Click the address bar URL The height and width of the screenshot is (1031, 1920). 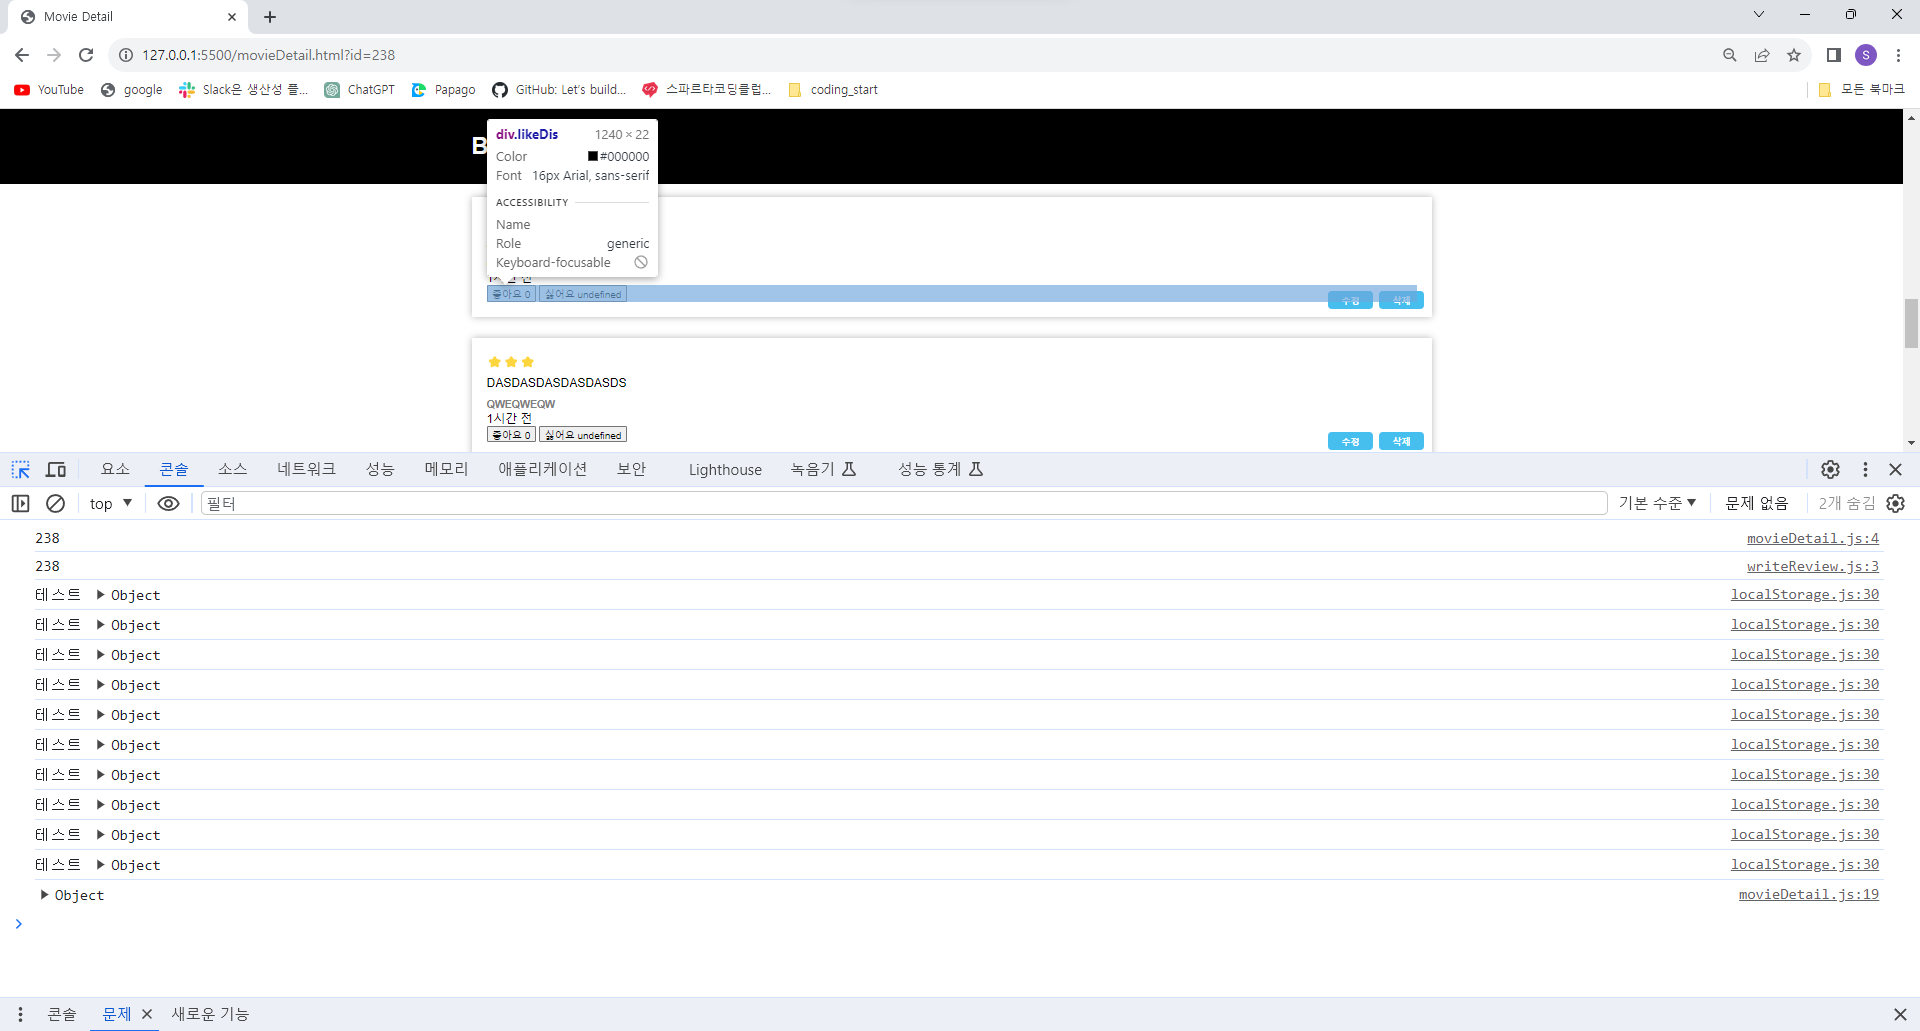pos(268,55)
